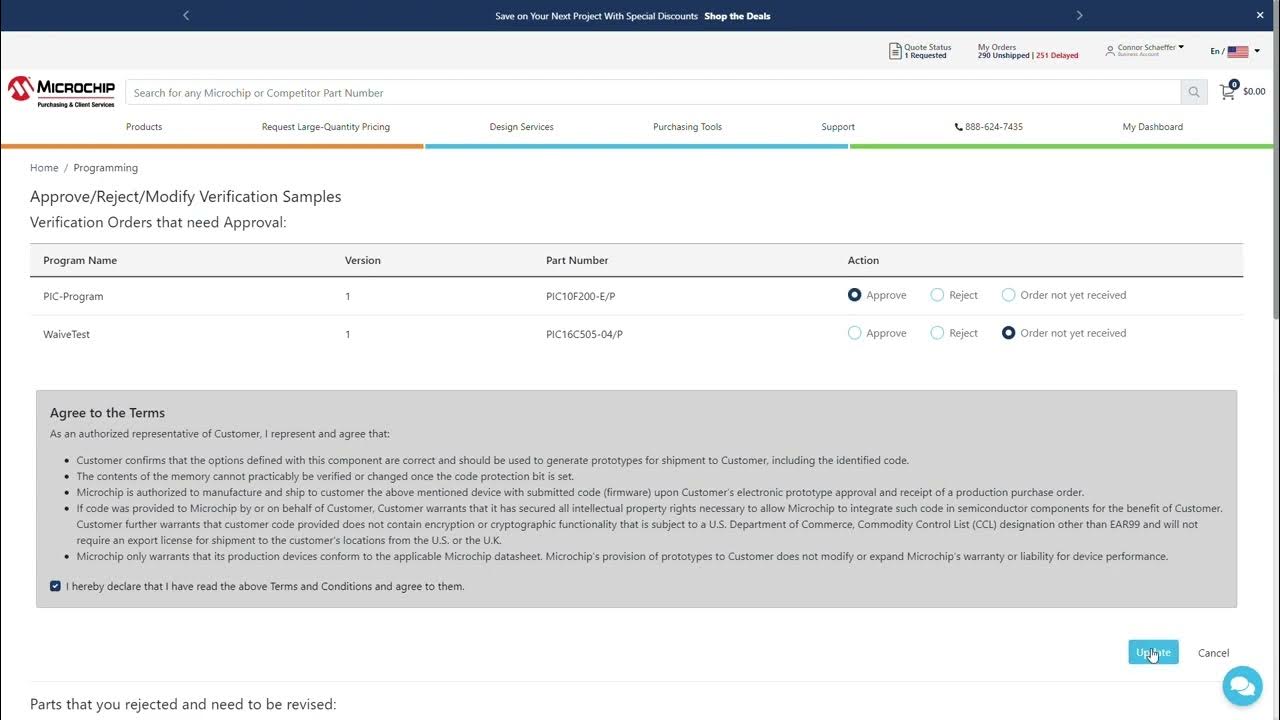Select Reject for PIC-Program
Image resolution: width=1280 pixels, height=720 pixels.
coord(937,295)
